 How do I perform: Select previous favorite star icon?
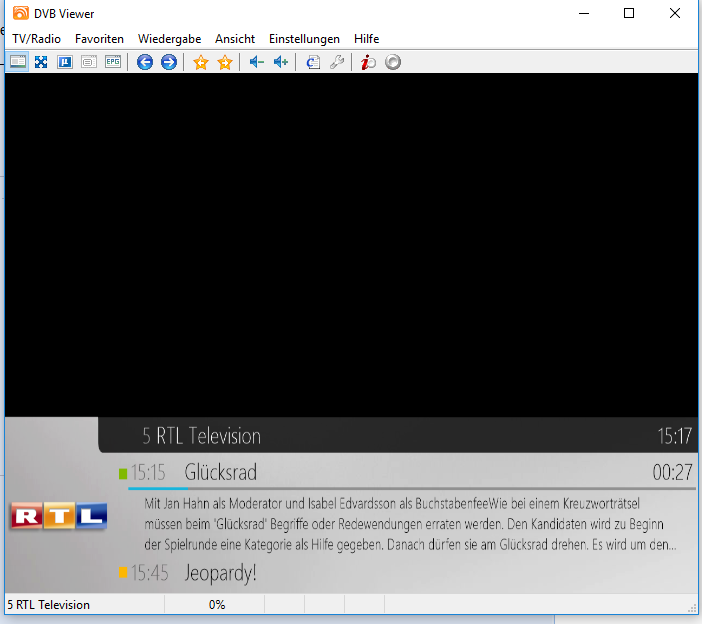tap(201, 62)
